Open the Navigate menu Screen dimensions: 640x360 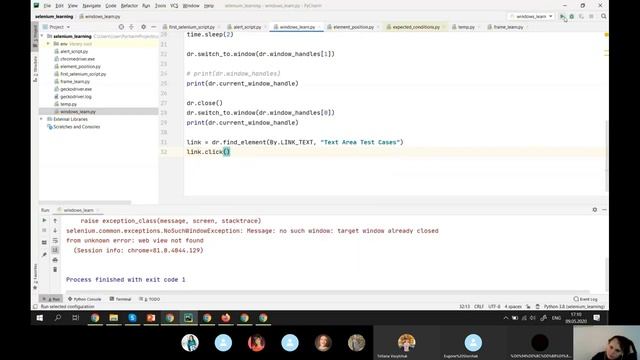point(91,6)
